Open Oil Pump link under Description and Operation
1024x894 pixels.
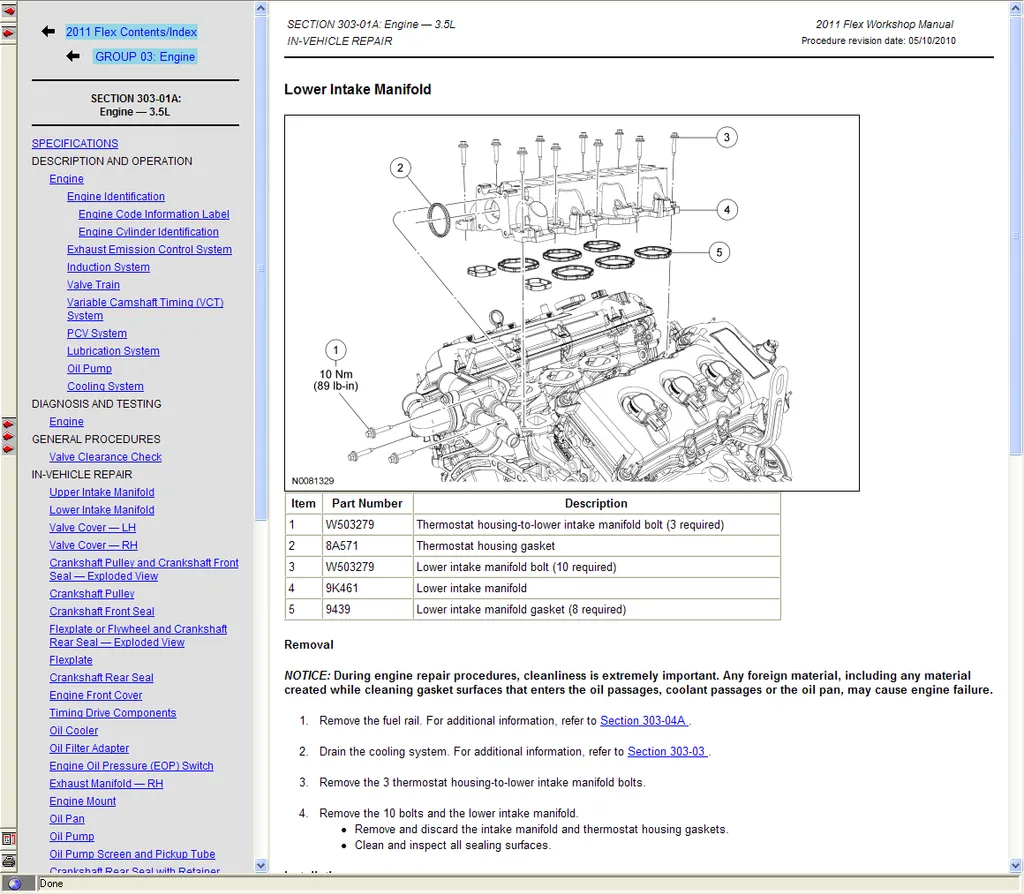coord(89,368)
